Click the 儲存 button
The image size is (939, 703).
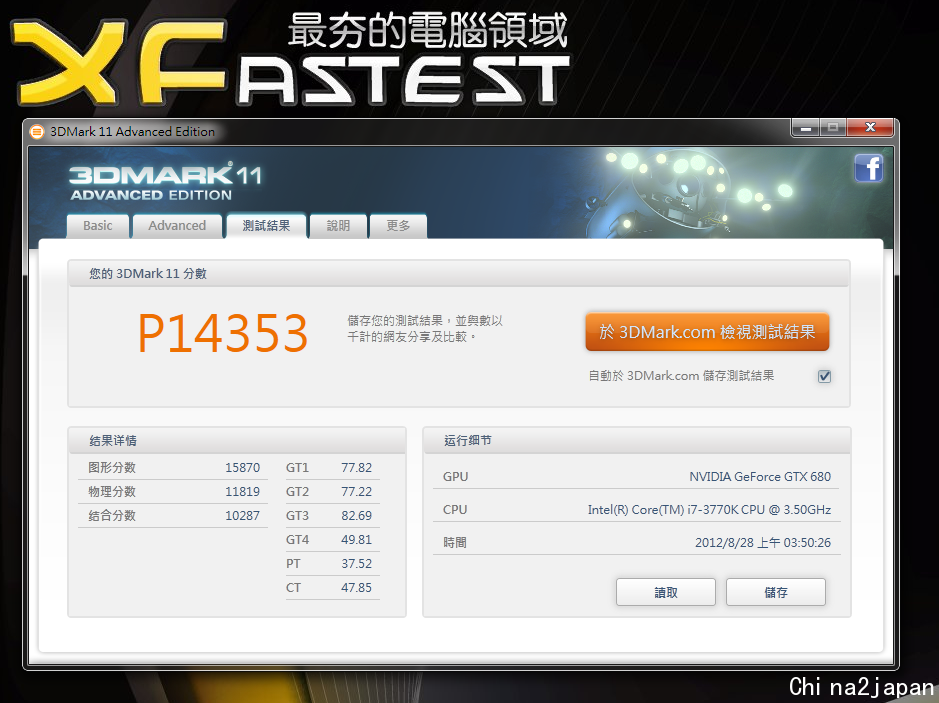point(776,592)
